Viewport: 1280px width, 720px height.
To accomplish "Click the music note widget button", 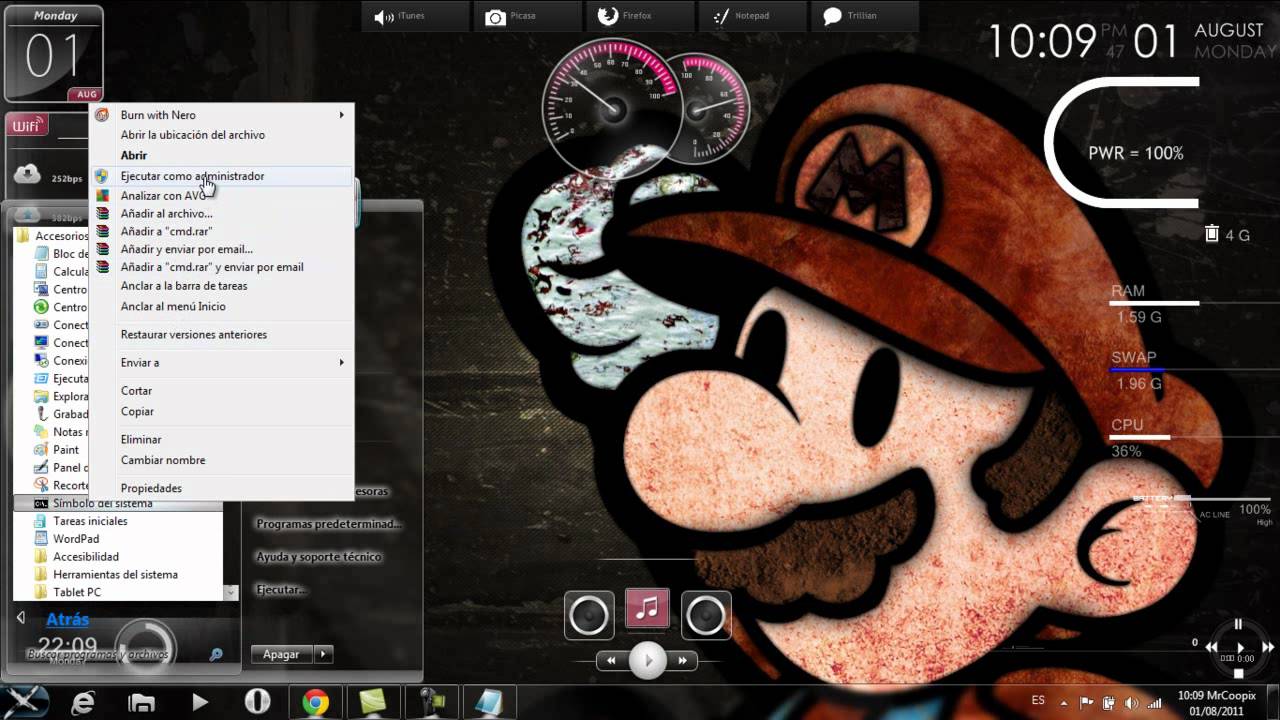I will pos(647,608).
